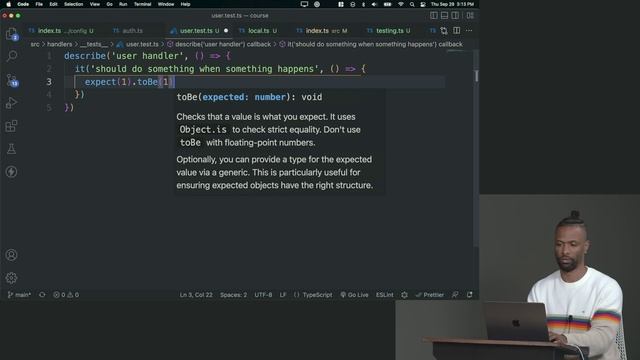Viewport: 640px width, 360px height.
Task: Click handlers in the breadcrumb
Action: click(x=60, y=44)
